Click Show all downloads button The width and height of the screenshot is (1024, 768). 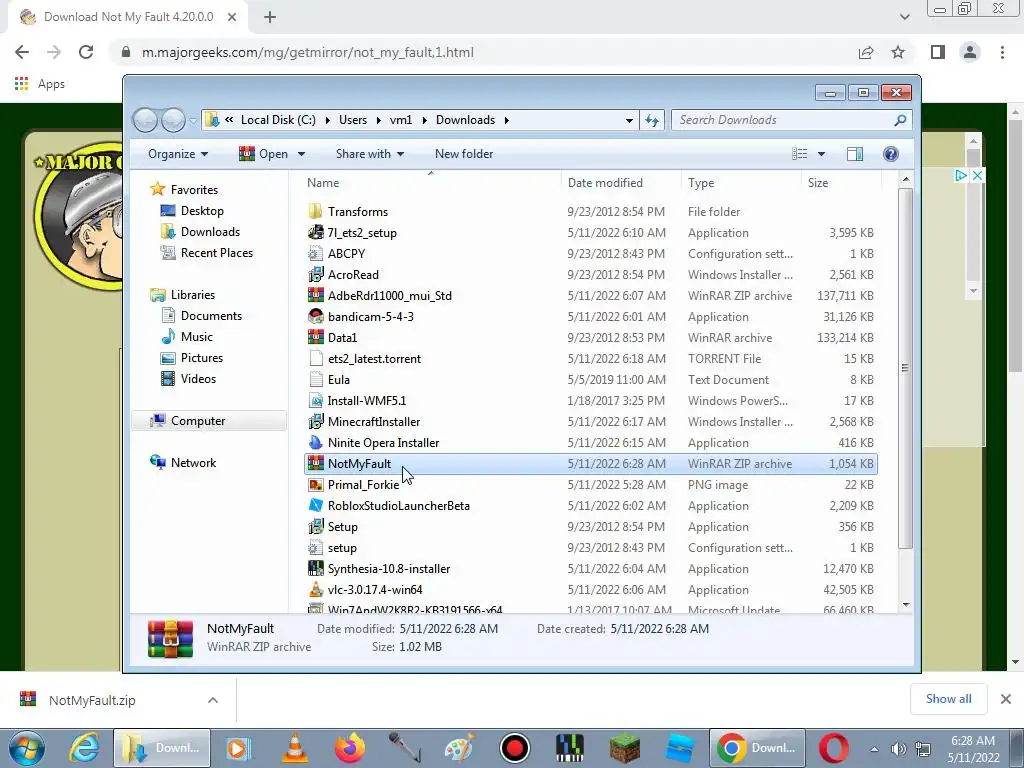click(948, 699)
